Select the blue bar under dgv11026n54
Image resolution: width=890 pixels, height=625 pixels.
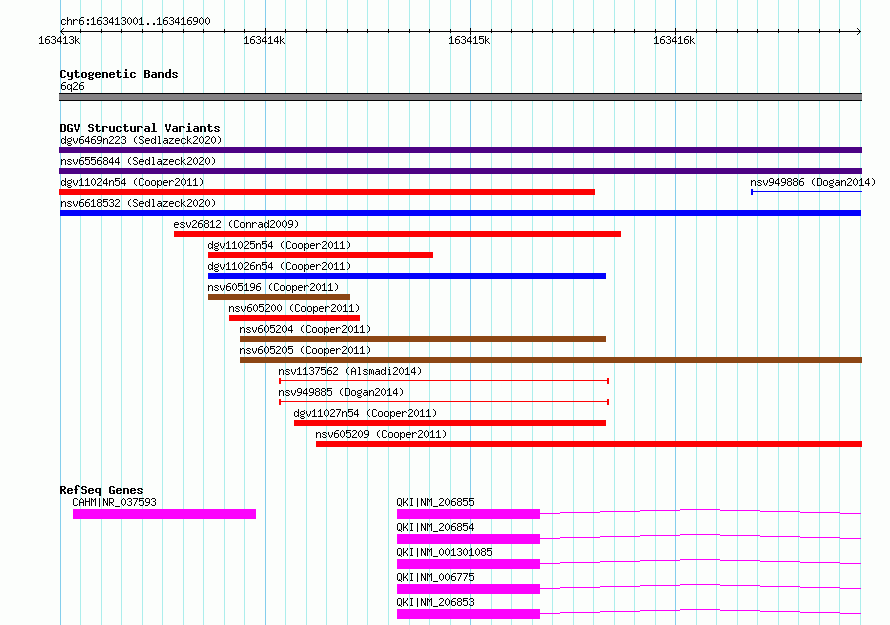click(x=407, y=276)
